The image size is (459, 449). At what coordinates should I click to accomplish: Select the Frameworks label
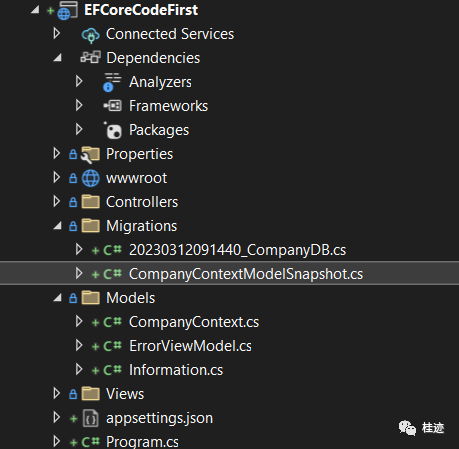[168, 106]
